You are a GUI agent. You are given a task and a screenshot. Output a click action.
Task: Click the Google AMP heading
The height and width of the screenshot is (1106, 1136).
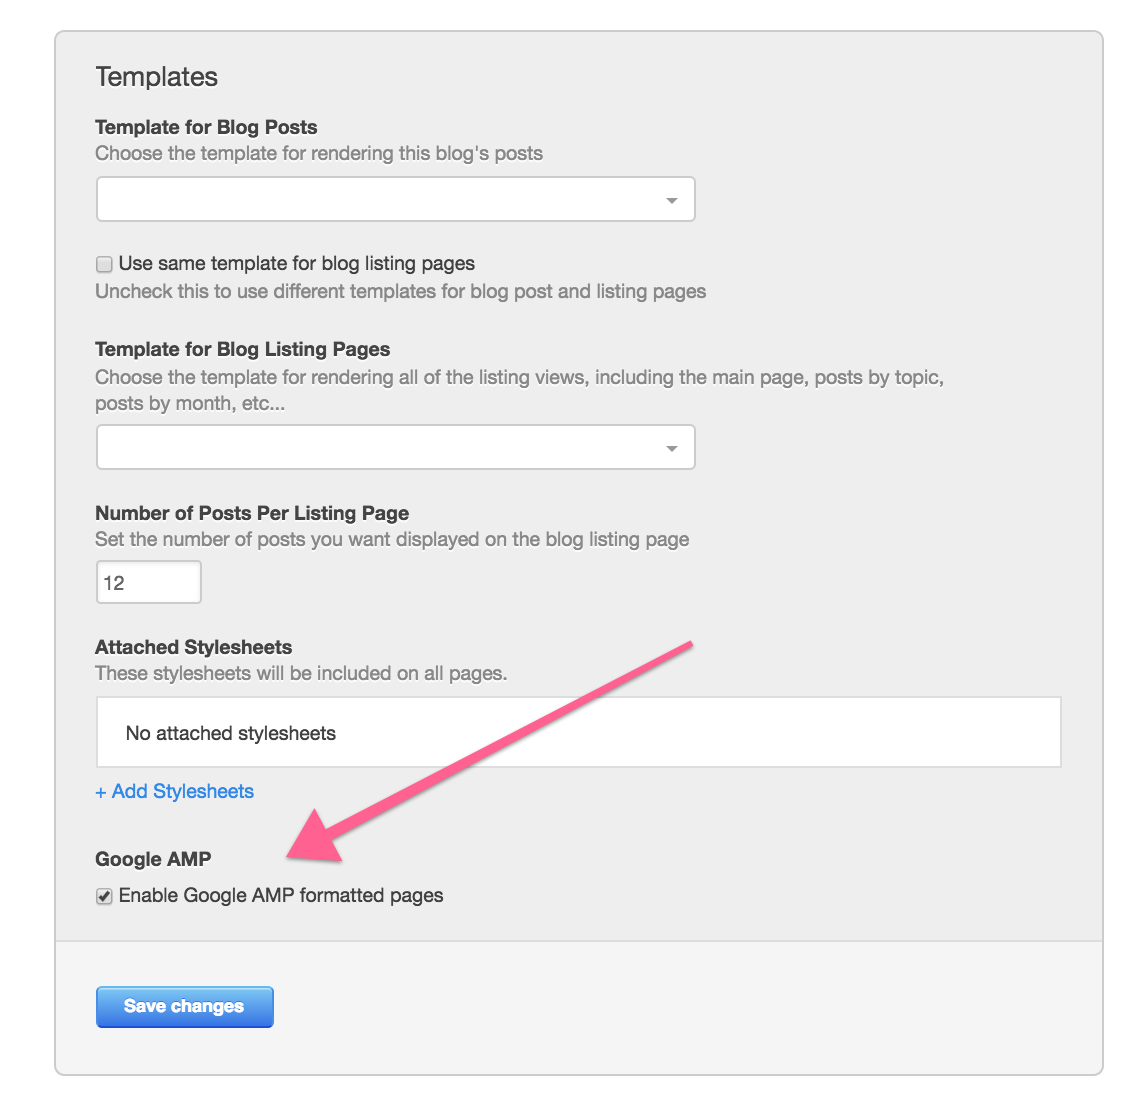(153, 860)
